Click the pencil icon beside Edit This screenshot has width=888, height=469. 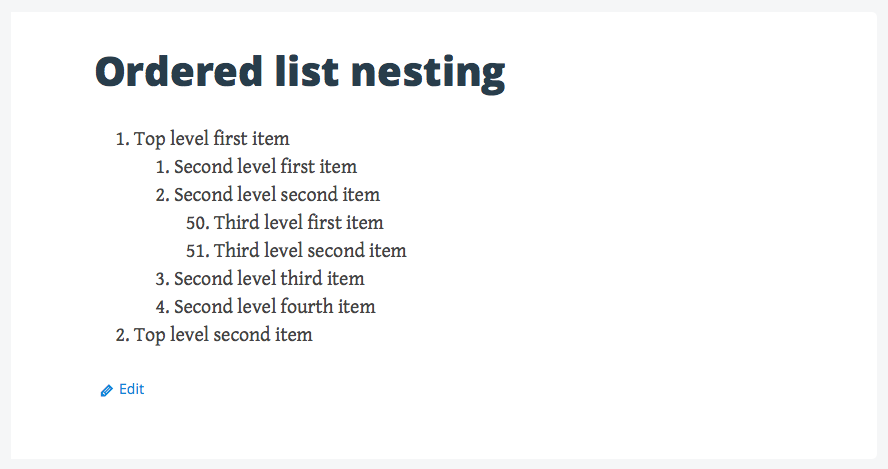pyautogui.click(x=107, y=390)
